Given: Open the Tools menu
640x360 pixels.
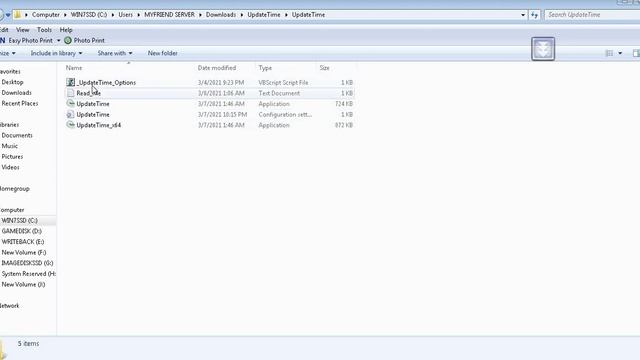Looking at the screenshot, I should pyautogui.click(x=44, y=30).
